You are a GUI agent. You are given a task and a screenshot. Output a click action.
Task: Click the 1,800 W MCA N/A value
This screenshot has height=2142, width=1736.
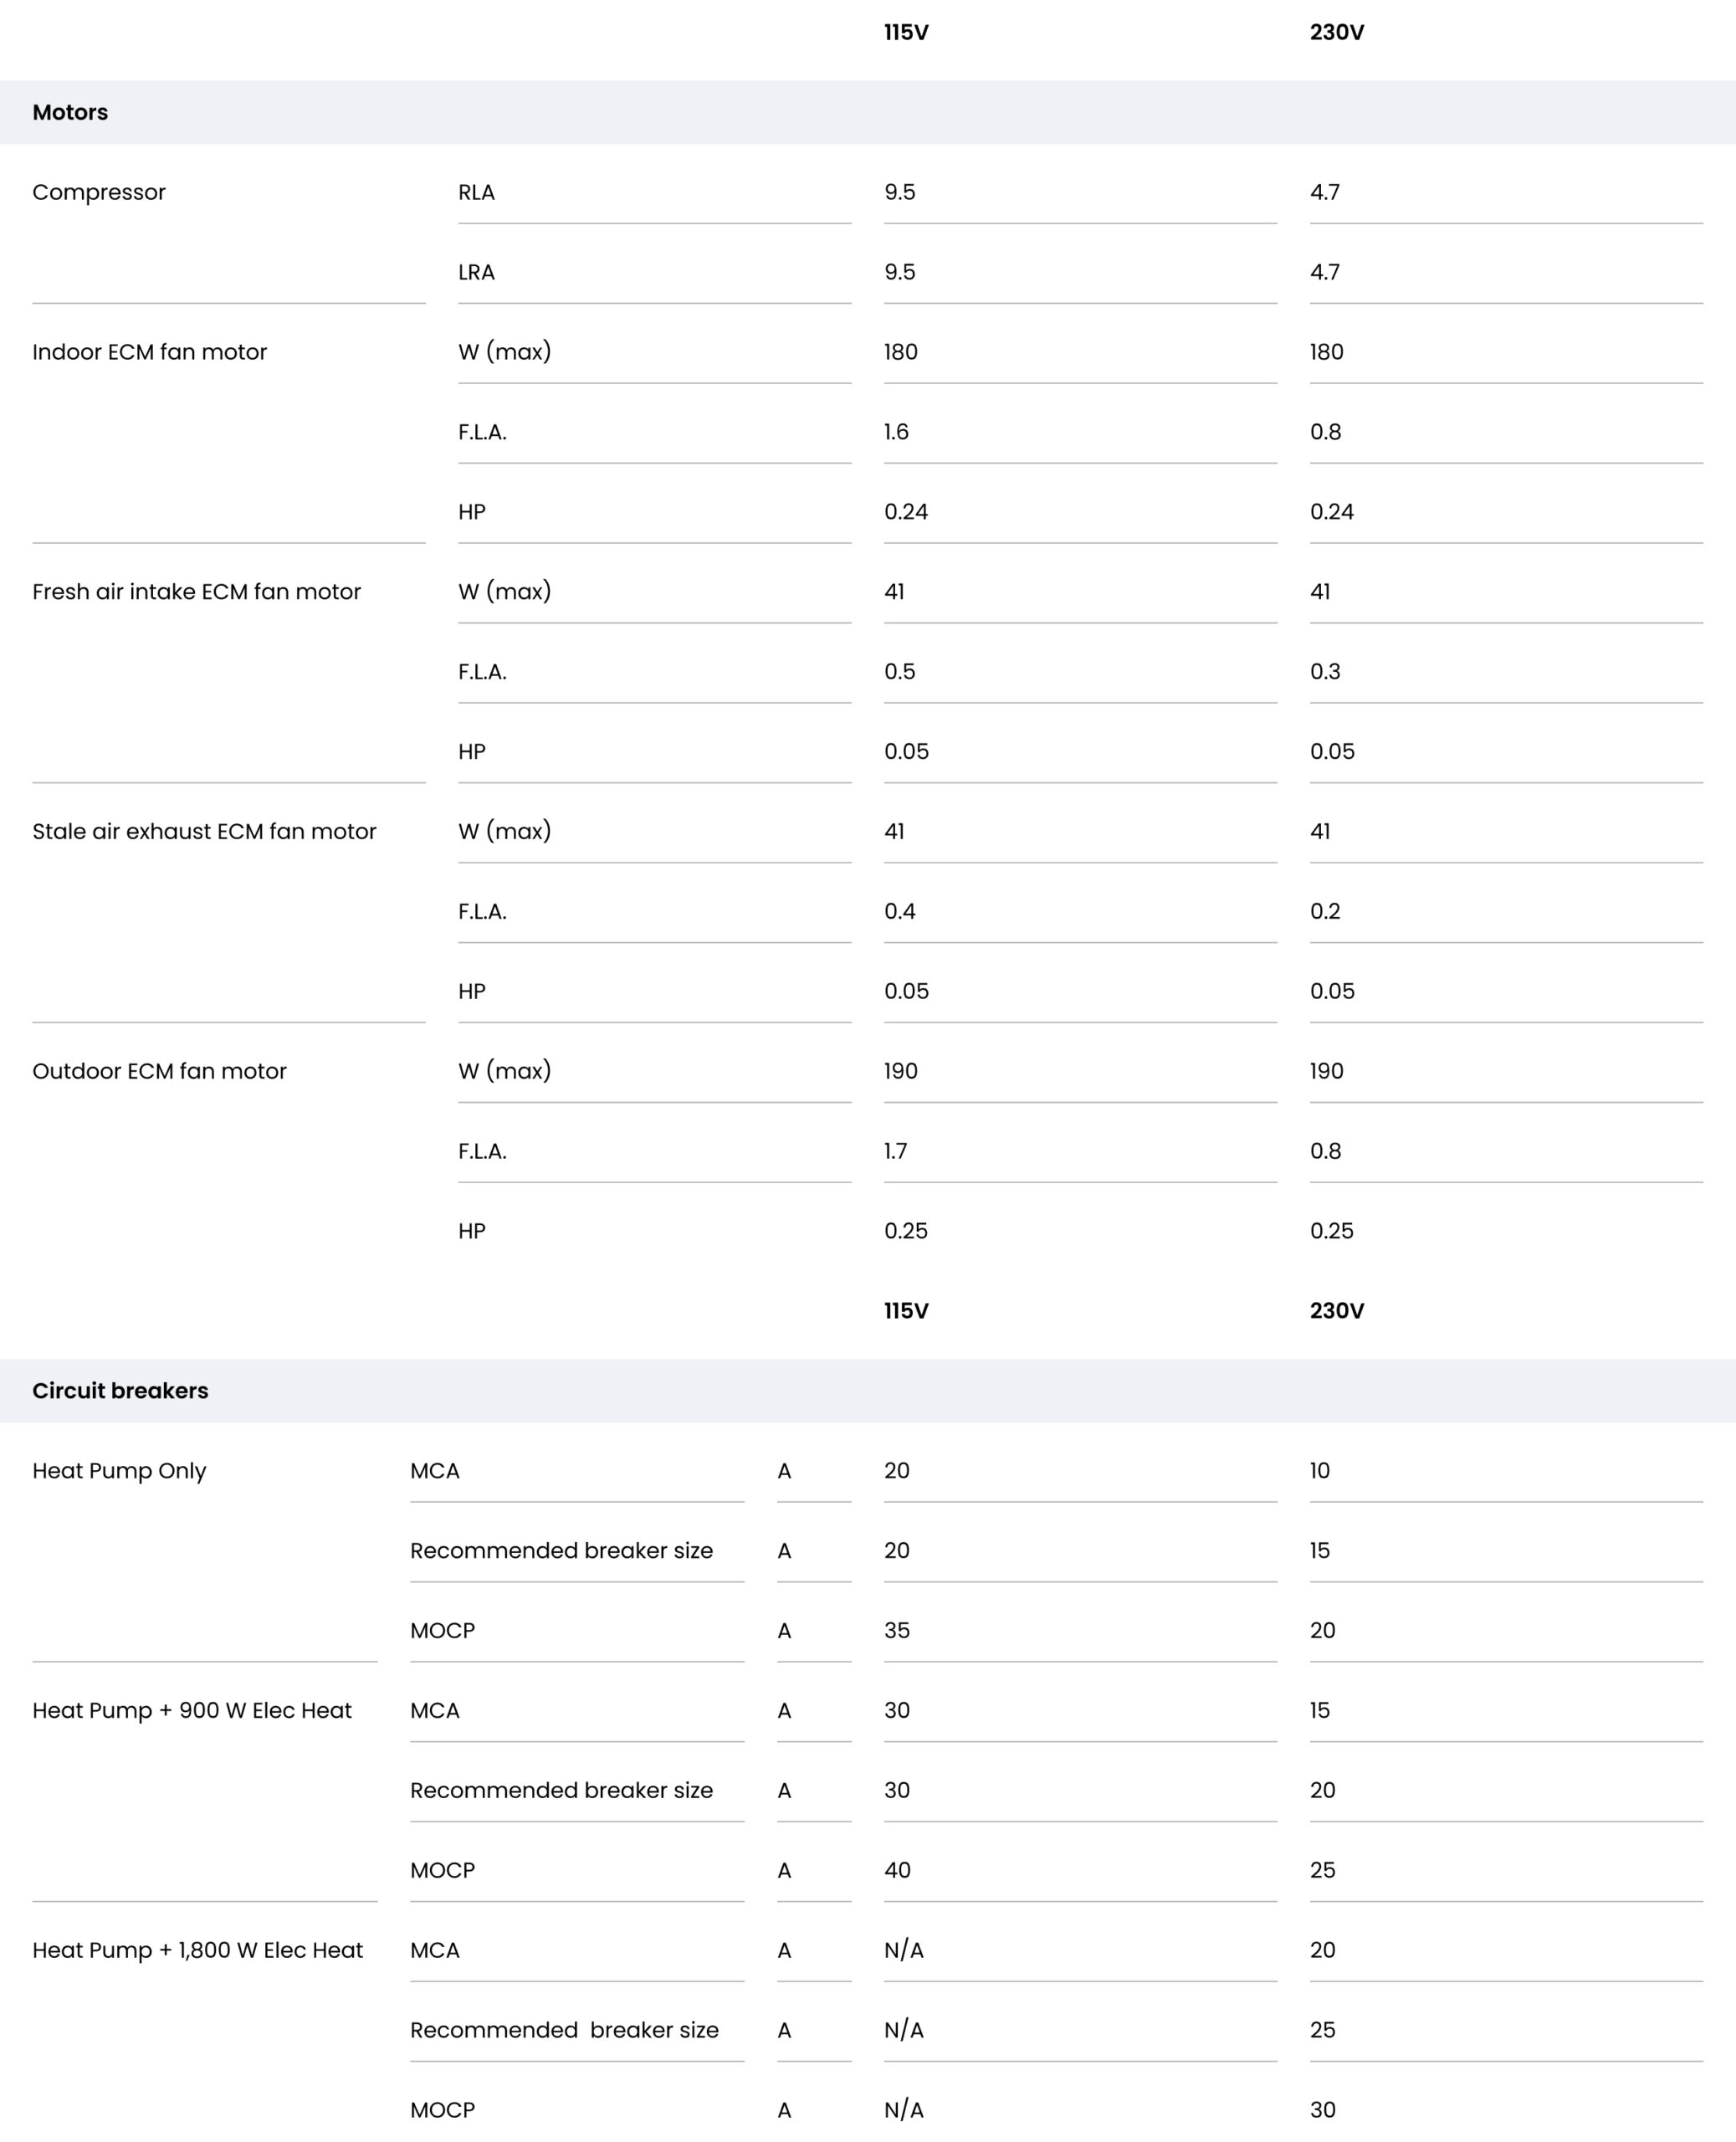click(x=904, y=1950)
